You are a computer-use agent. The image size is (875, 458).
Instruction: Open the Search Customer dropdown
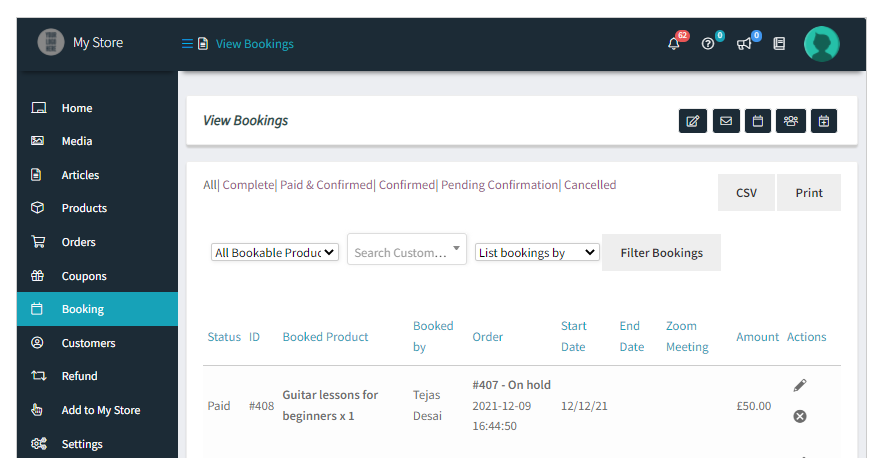[407, 249]
